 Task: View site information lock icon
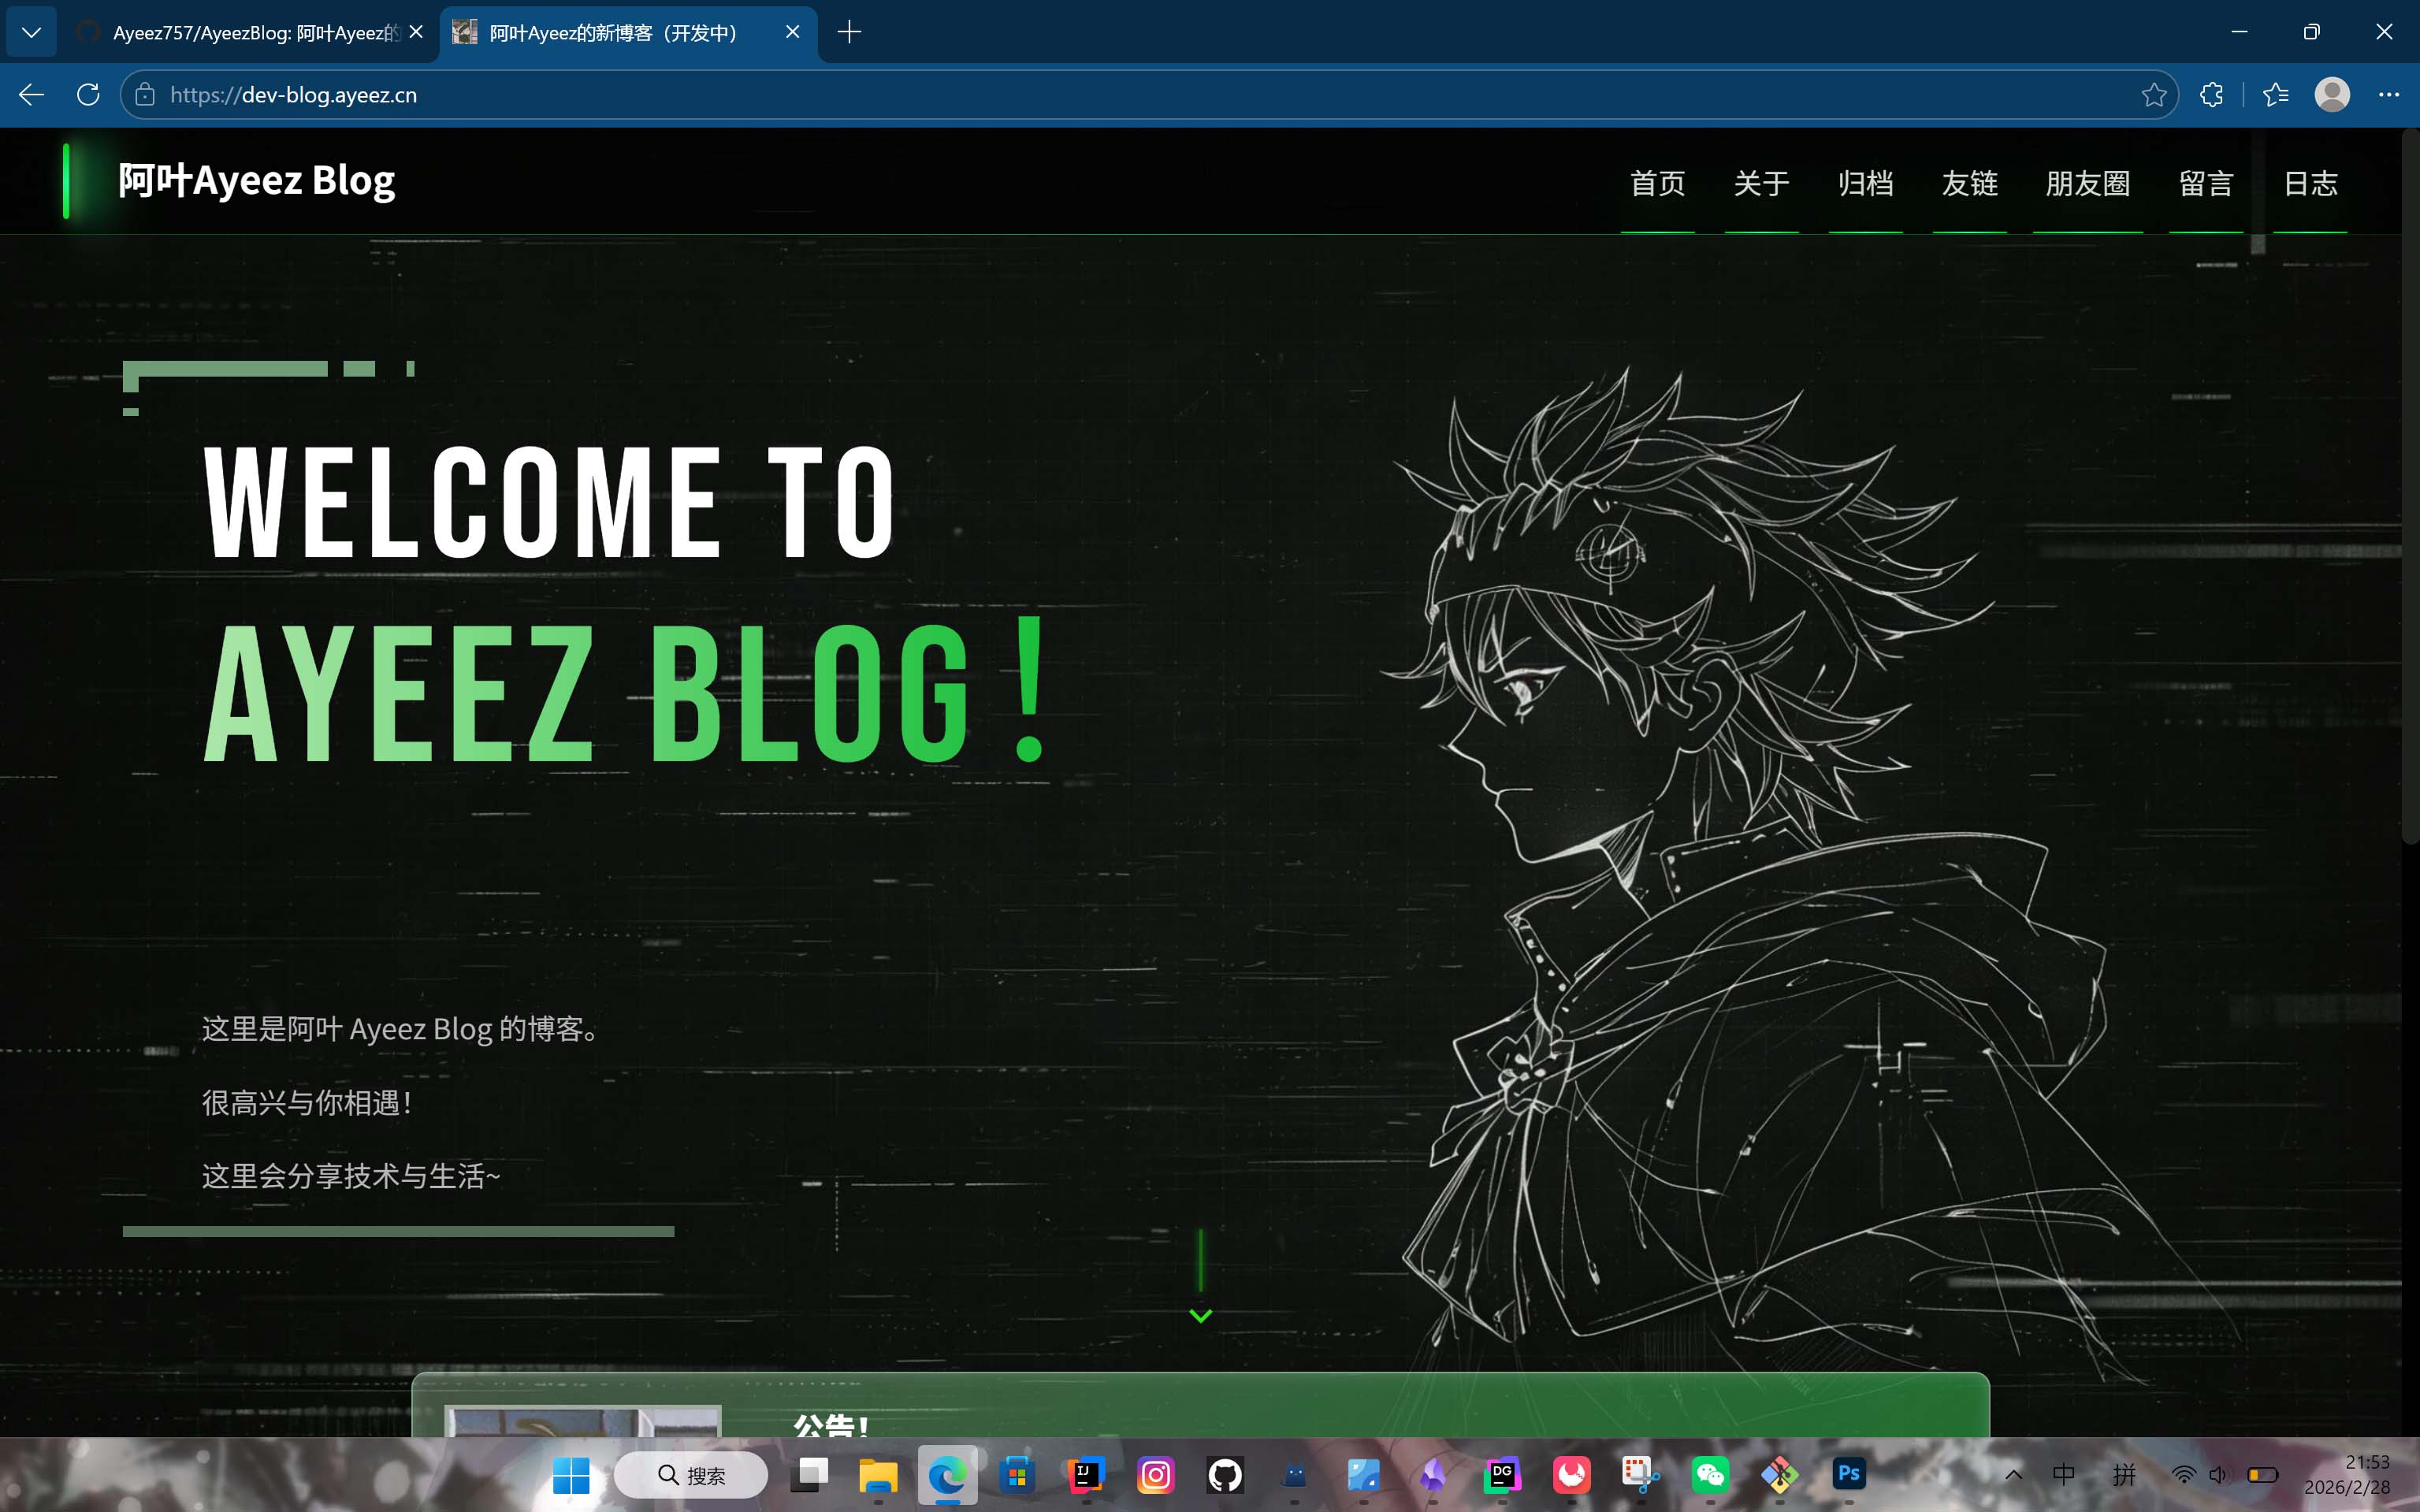tap(145, 95)
